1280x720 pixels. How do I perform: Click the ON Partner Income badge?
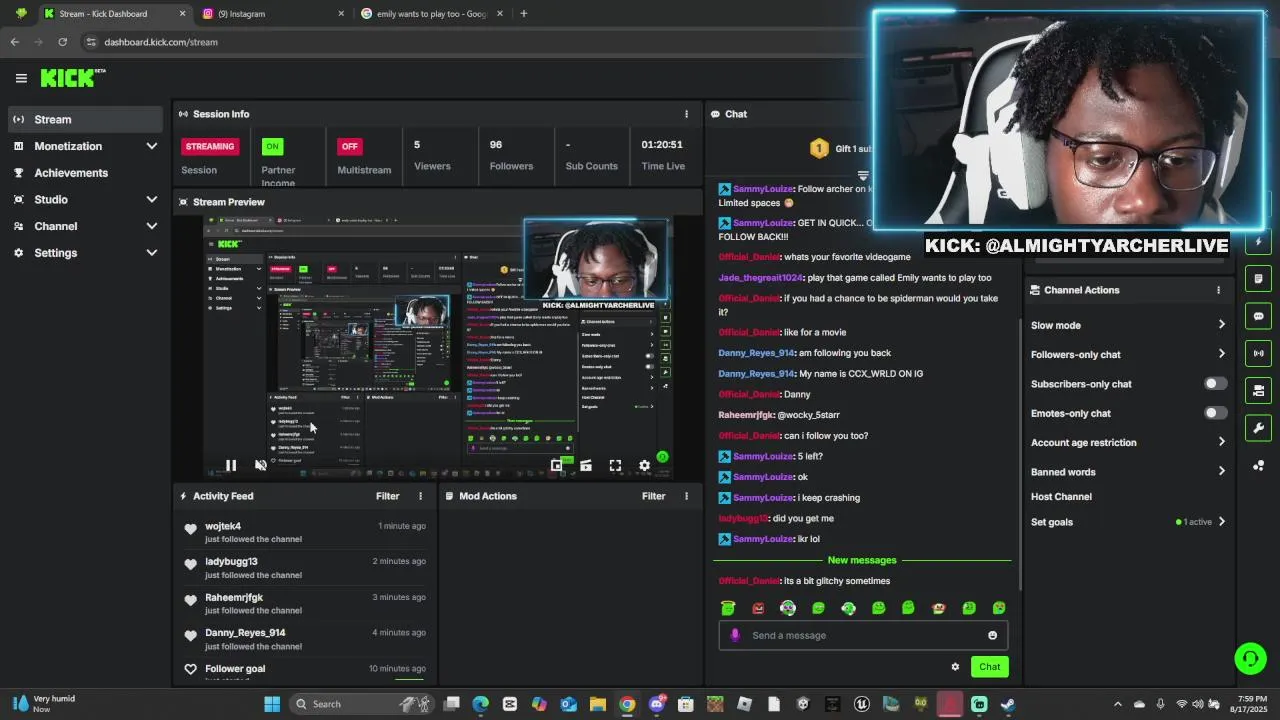[x=272, y=146]
